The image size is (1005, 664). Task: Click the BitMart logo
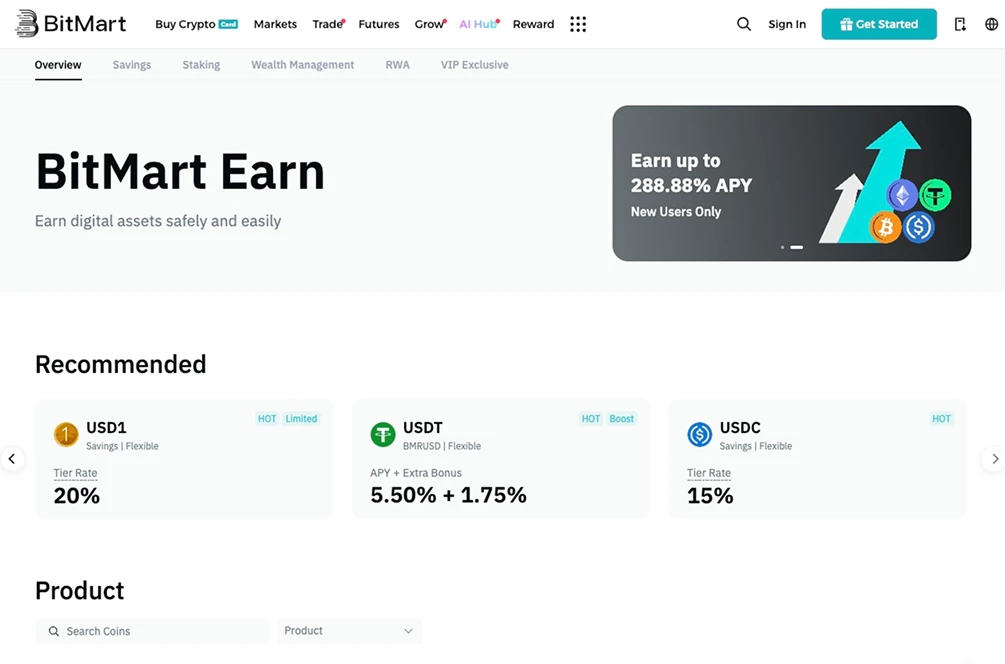pyautogui.click(x=70, y=23)
